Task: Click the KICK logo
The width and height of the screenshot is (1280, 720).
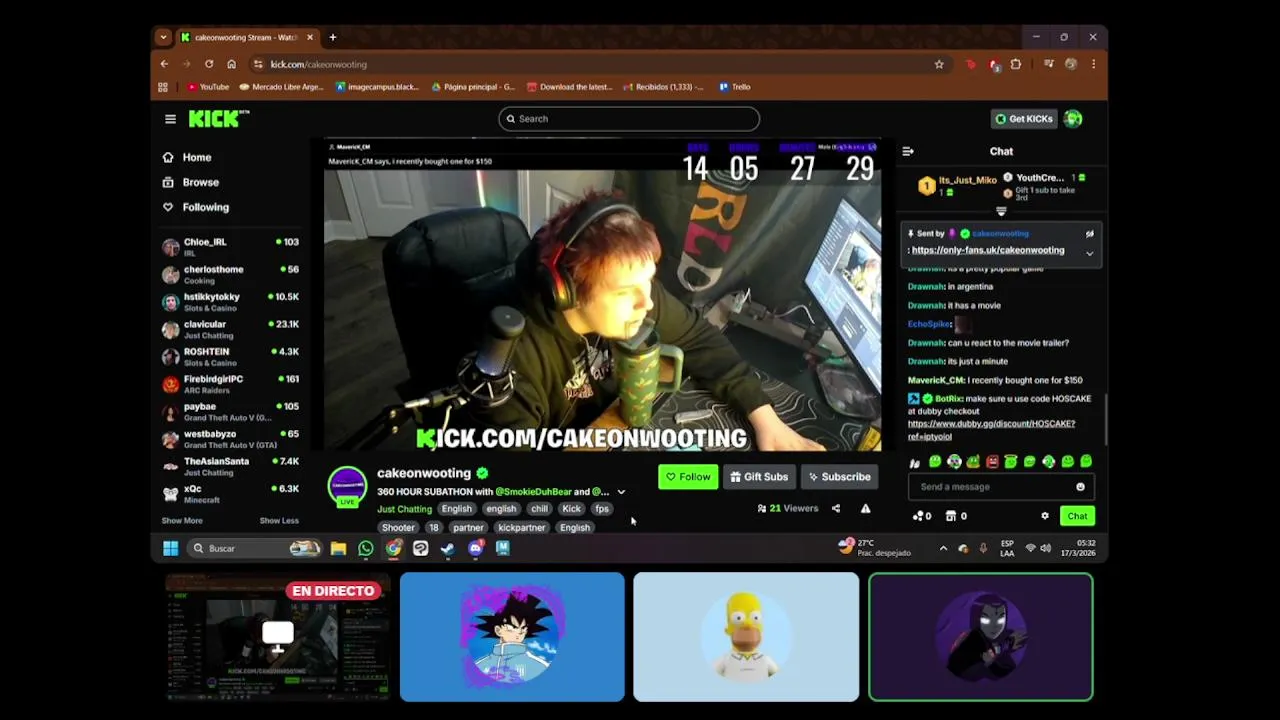Action: tap(218, 118)
